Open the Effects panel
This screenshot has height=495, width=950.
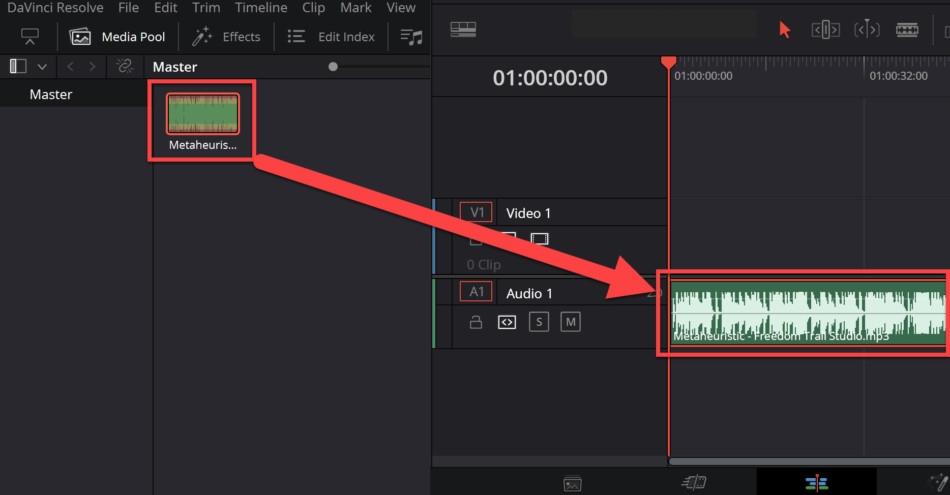(x=227, y=37)
